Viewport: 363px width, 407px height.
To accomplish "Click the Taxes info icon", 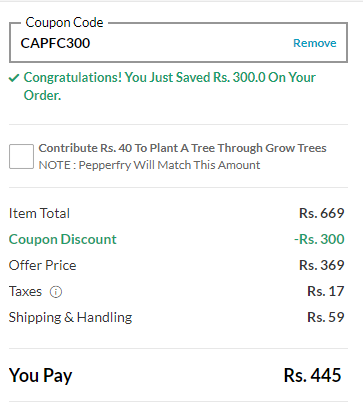I will (x=56, y=292).
